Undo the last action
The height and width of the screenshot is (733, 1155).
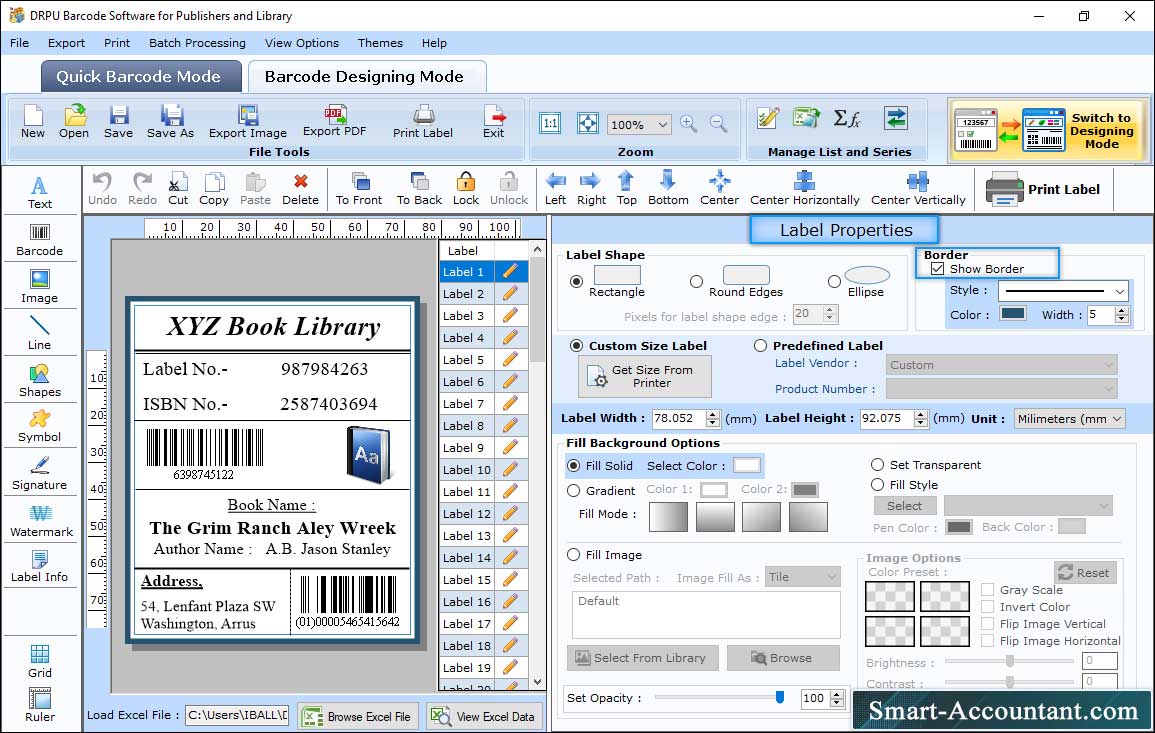(x=102, y=189)
